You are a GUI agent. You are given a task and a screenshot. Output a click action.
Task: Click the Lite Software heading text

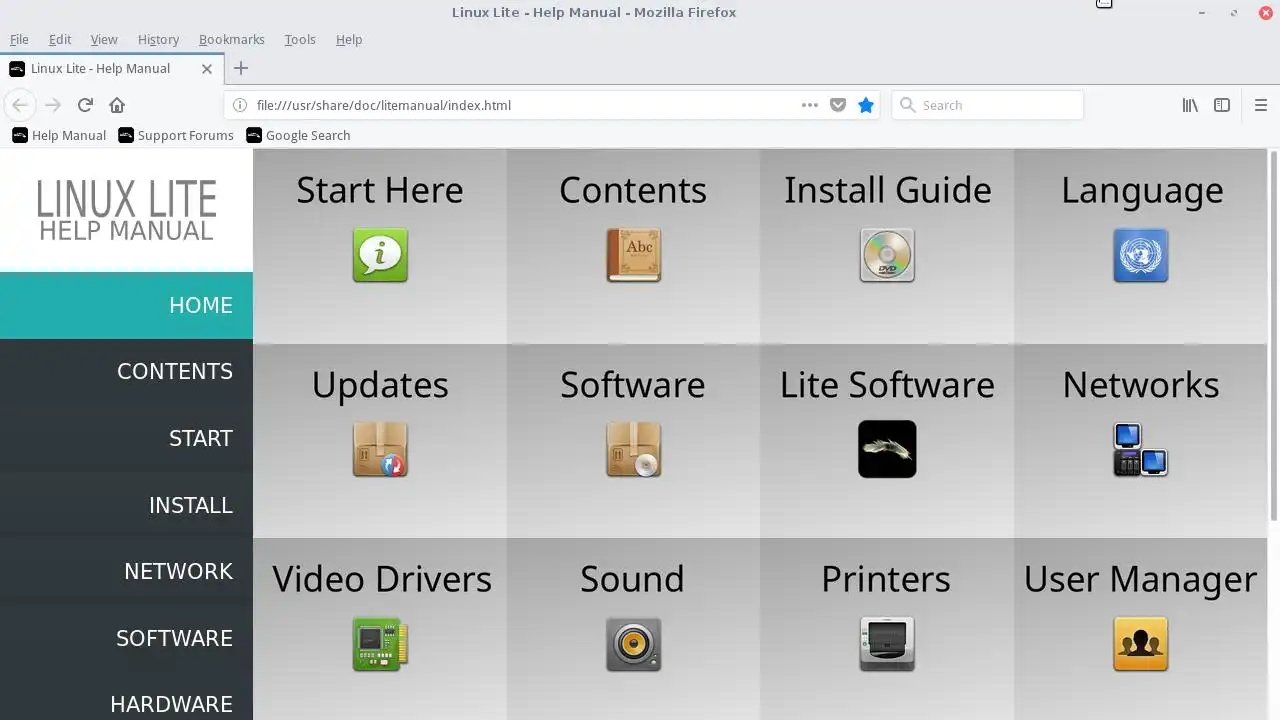(887, 385)
